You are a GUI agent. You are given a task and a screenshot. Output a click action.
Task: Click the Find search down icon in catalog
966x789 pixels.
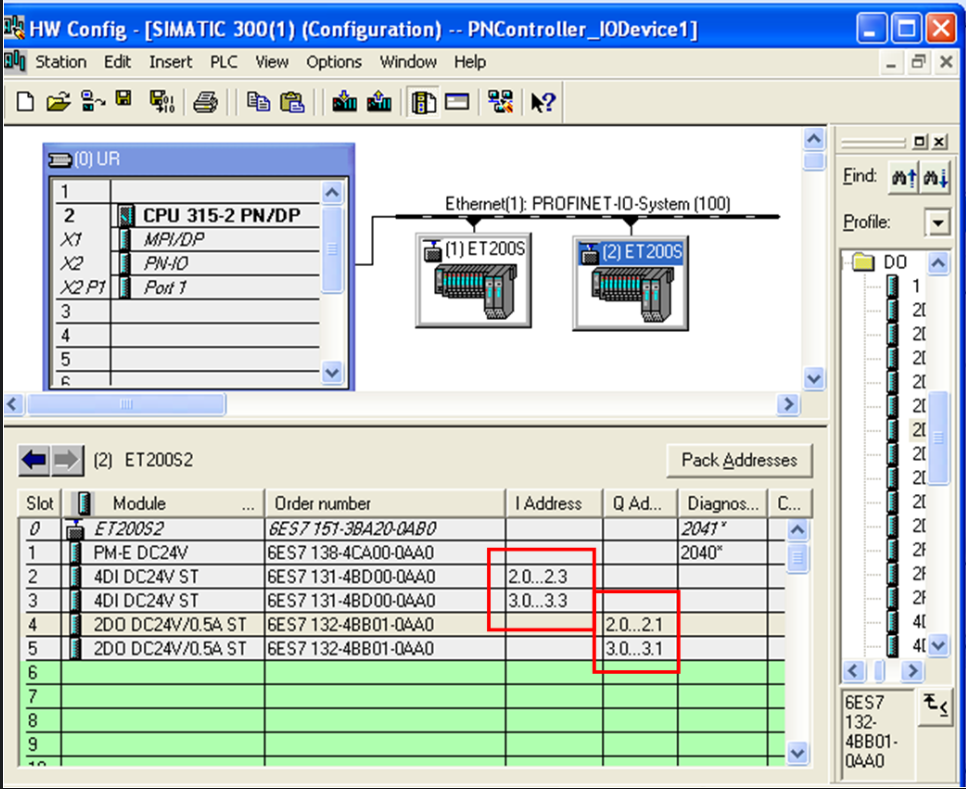pos(935,178)
